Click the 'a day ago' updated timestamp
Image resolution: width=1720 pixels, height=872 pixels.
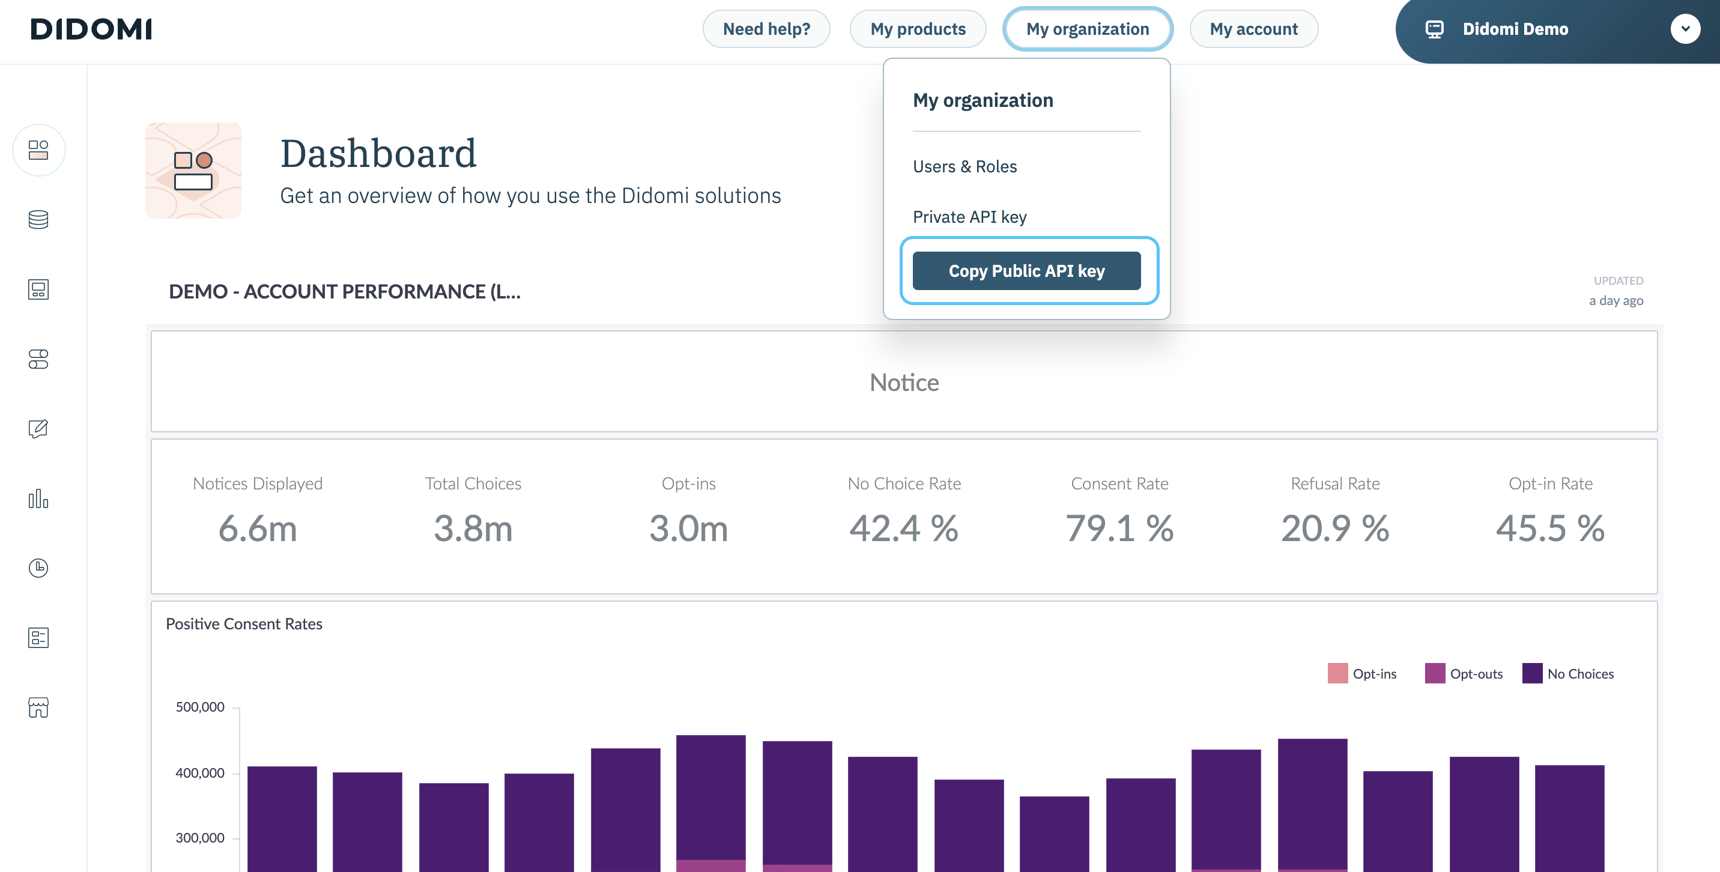tap(1616, 300)
